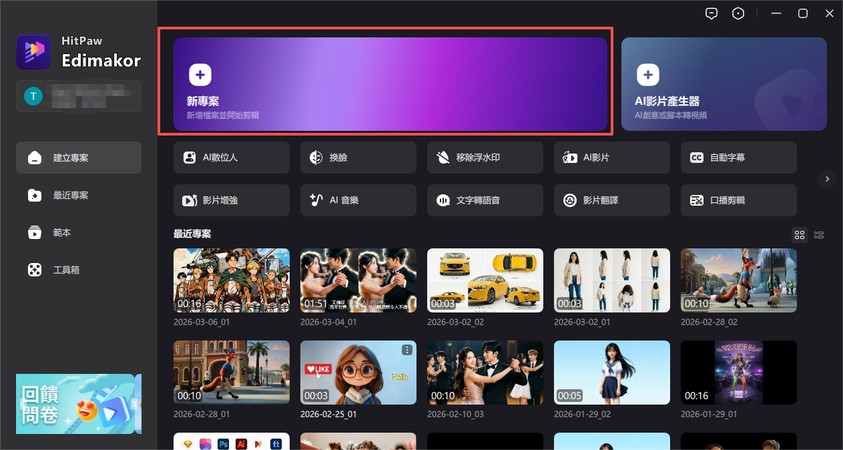This screenshot has width=843, height=450.
Task: Click the AI數位人 avatar icon
Action: [189, 158]
